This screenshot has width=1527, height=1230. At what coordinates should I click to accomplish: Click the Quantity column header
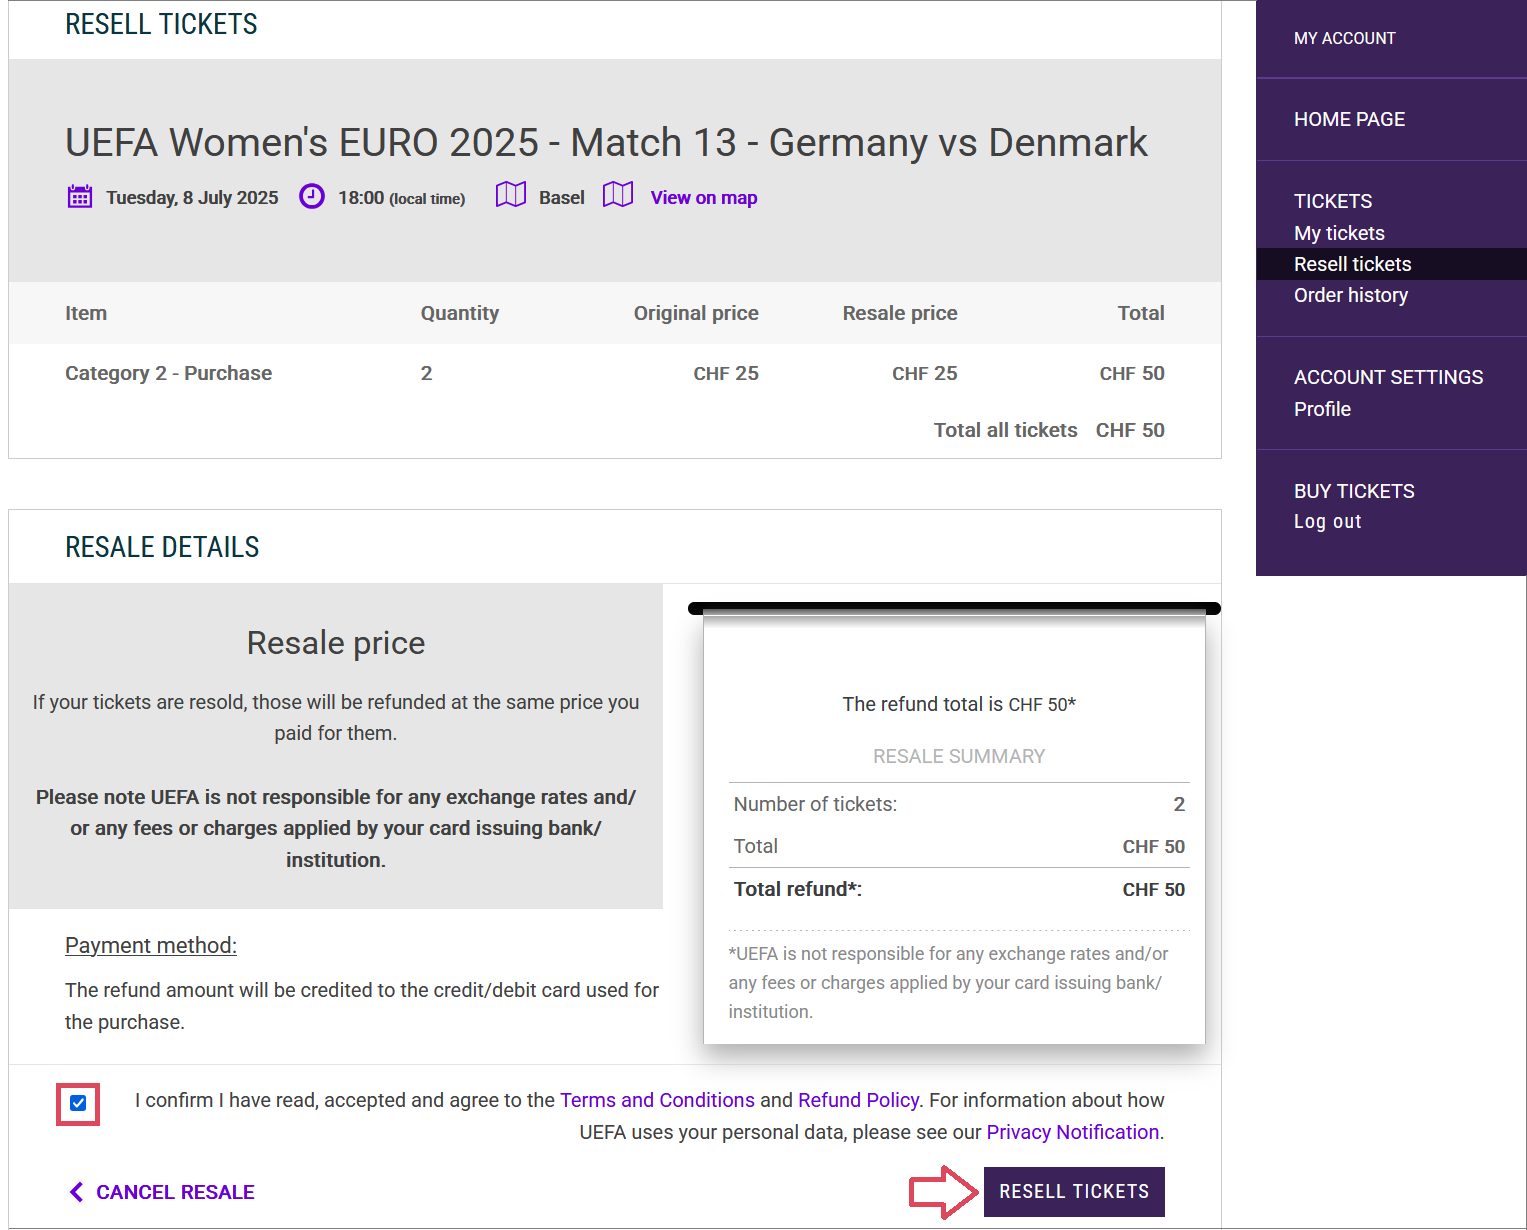coord(459,313)
